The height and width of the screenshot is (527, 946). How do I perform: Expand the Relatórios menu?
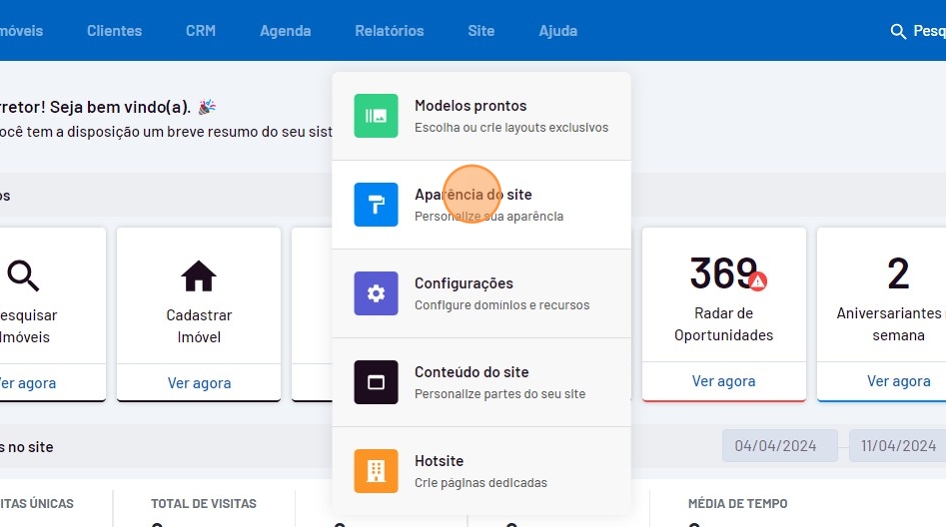pyautogui.click(x=389, y=31)
